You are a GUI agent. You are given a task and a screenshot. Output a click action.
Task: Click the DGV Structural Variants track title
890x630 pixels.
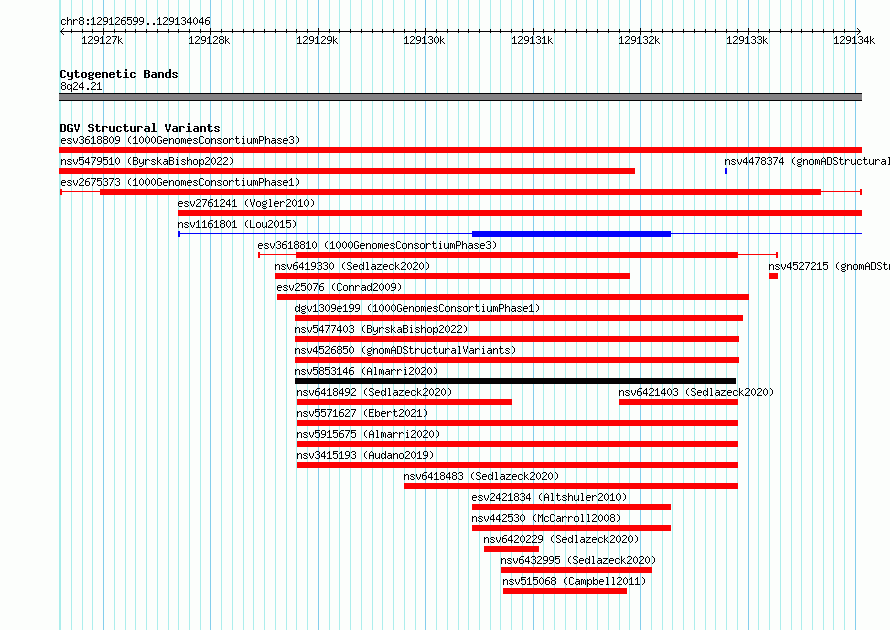140,128
